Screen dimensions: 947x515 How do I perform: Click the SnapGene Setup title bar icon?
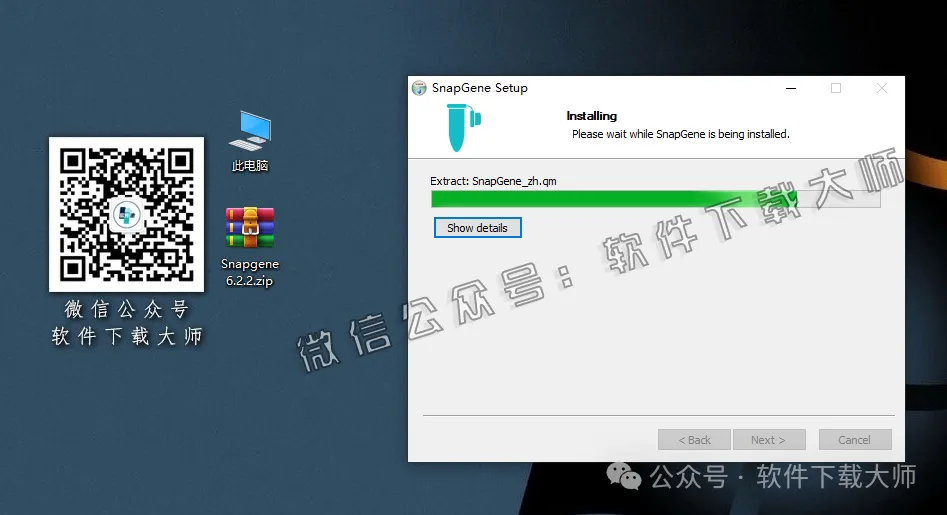[x=419, y=88]
